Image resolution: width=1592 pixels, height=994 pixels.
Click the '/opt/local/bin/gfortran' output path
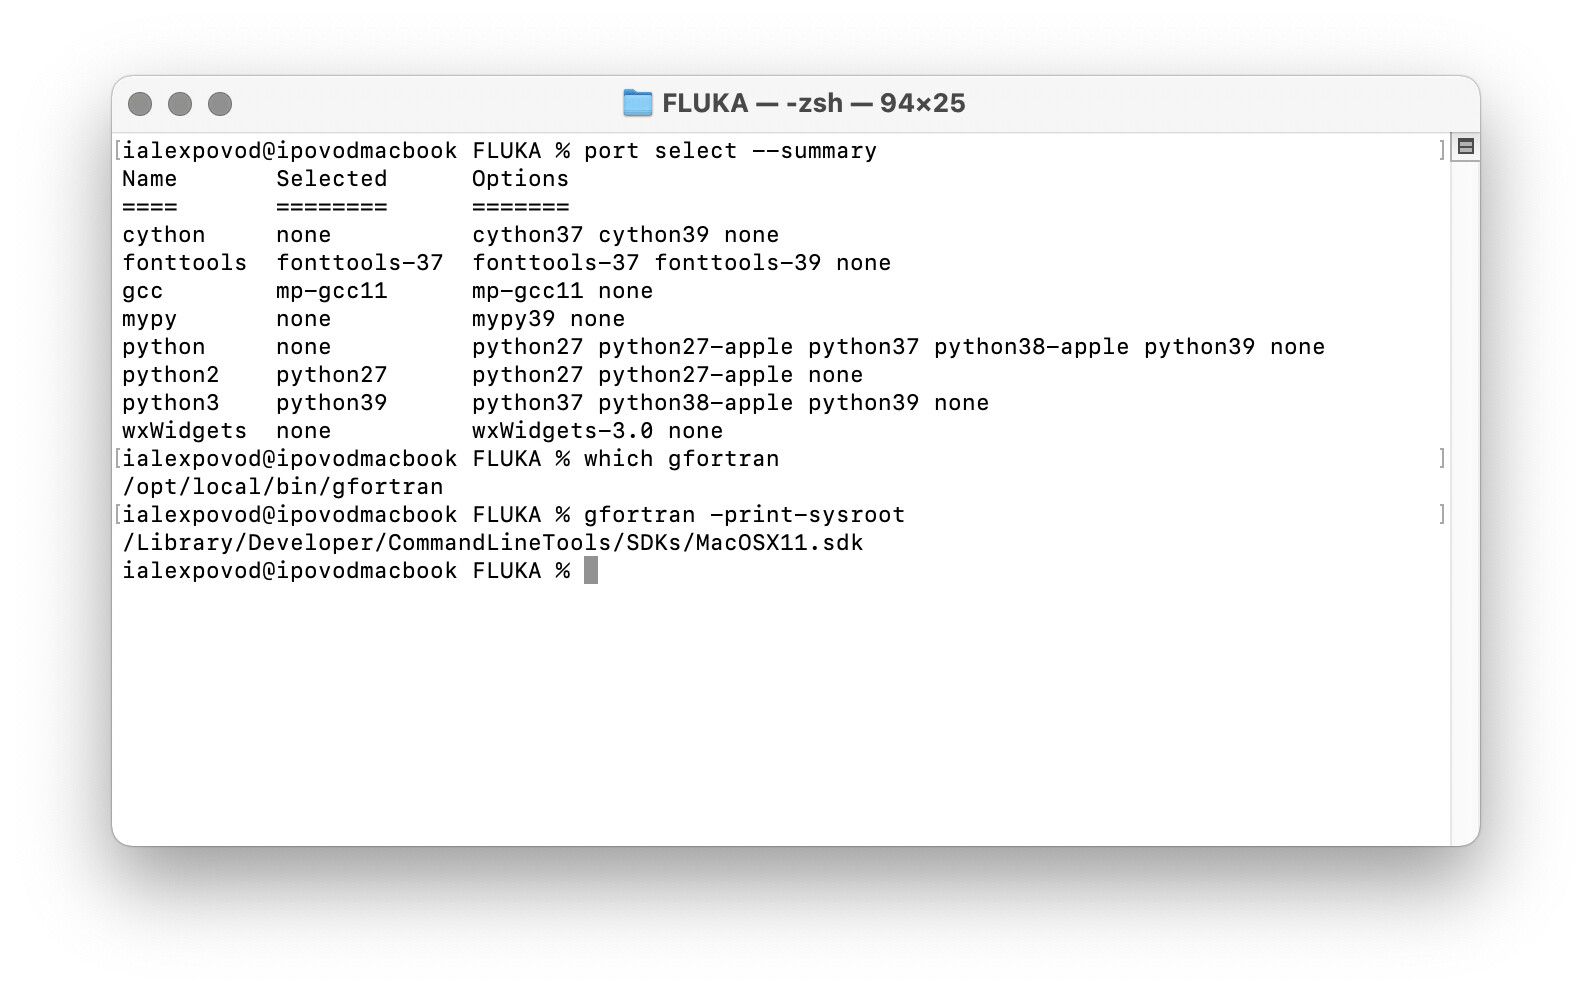click(x=282, y=487)
